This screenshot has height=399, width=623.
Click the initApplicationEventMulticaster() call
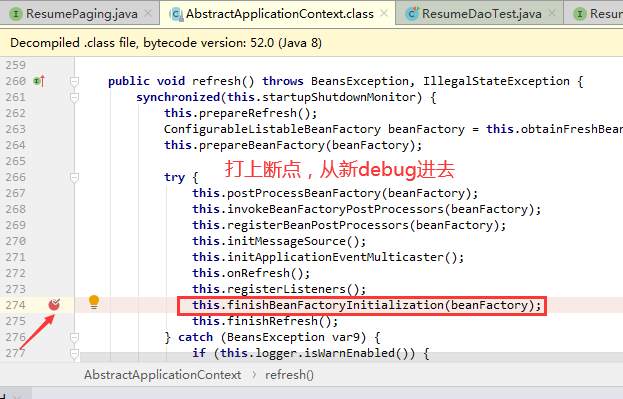[328, 257]
